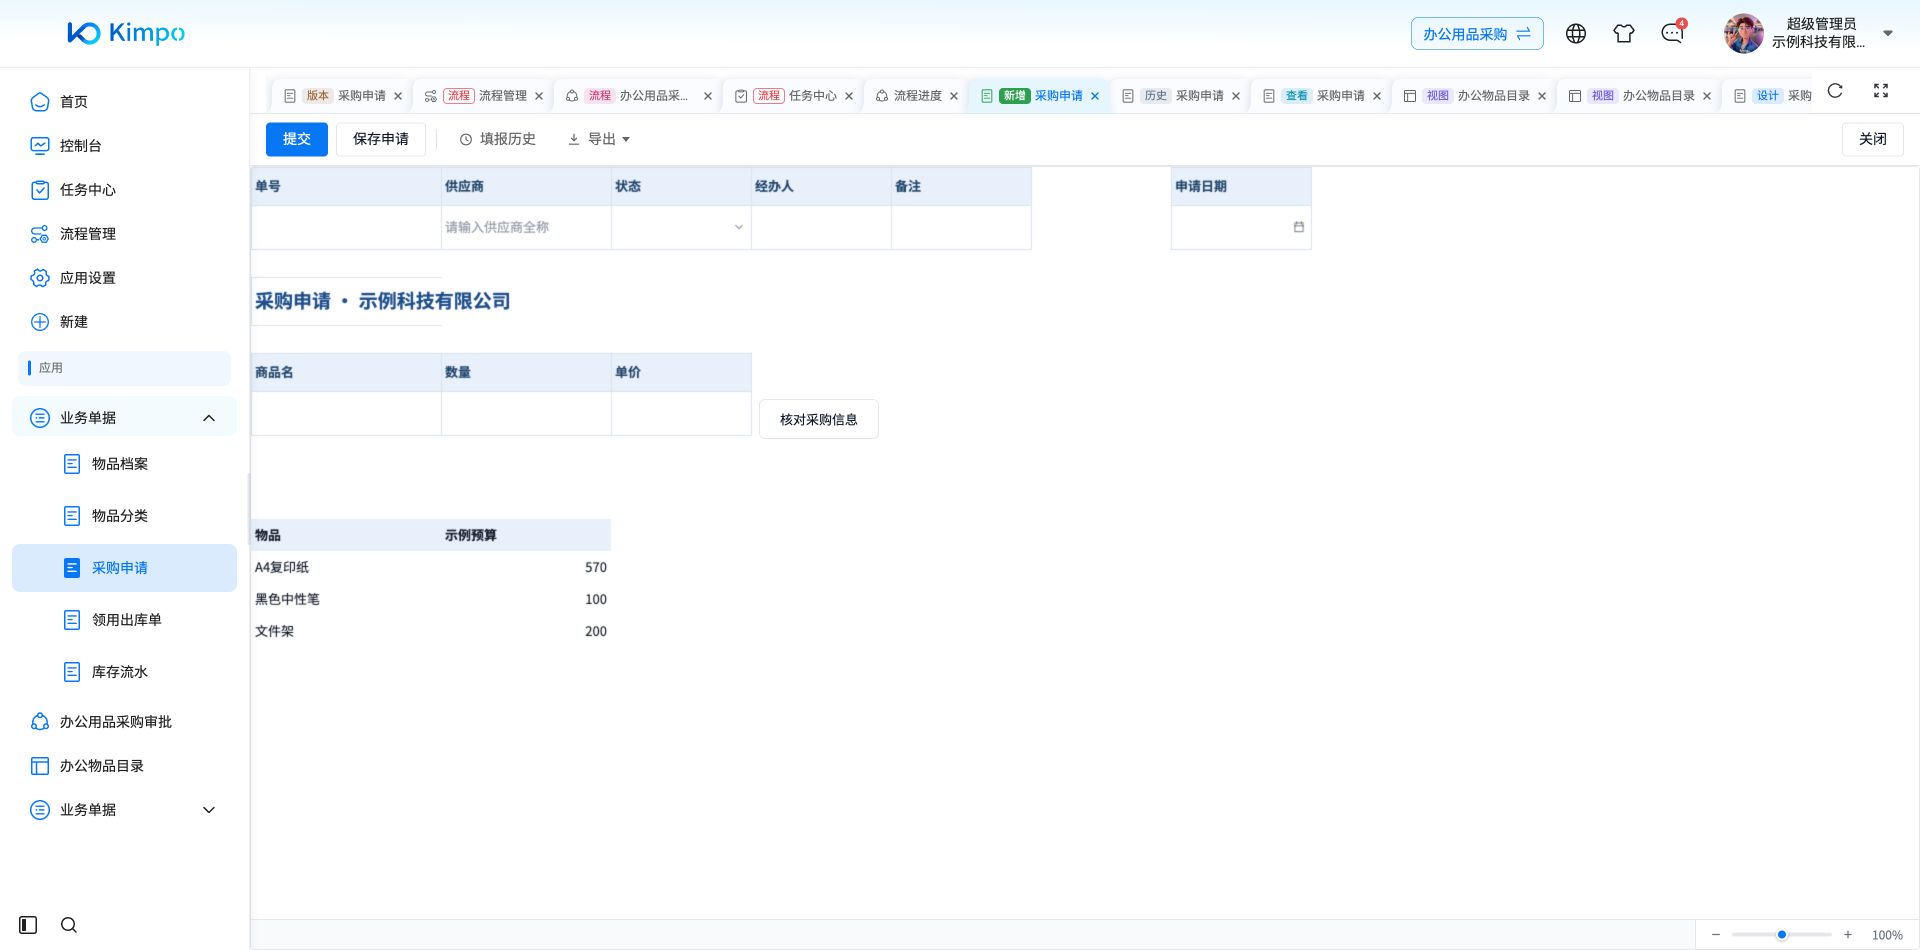Click the 商品名 input cell
Viewport: 1920px width, 950px height.
click(x=346, y=413)
